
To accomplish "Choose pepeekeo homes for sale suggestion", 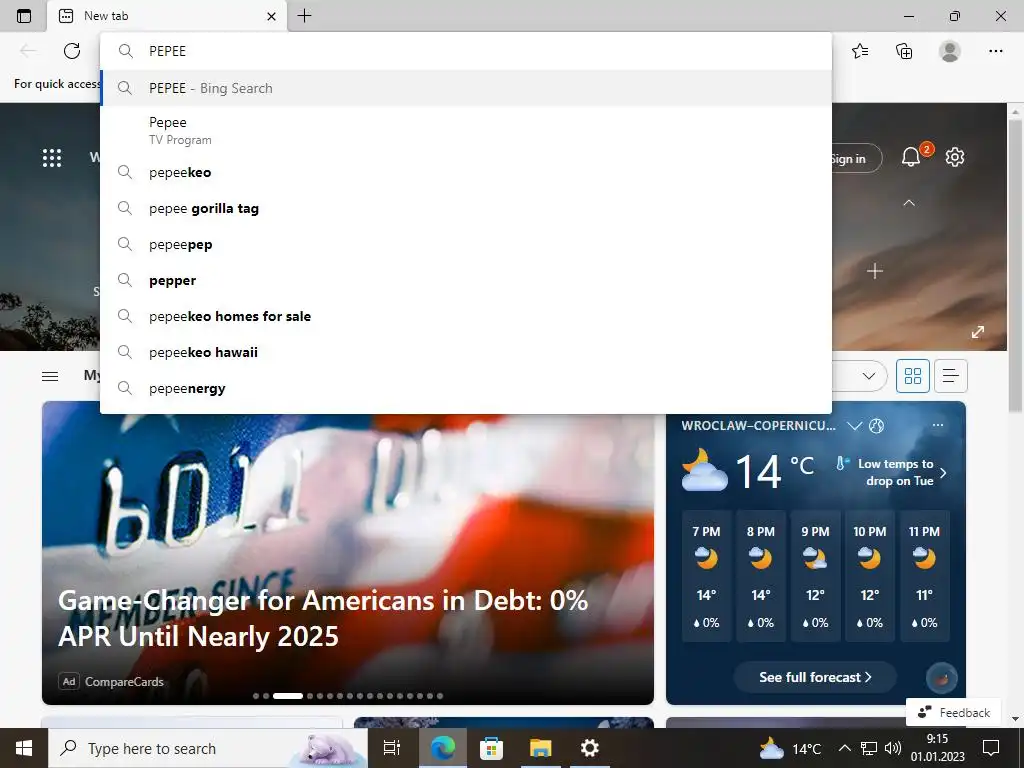I will coord(466,316).
